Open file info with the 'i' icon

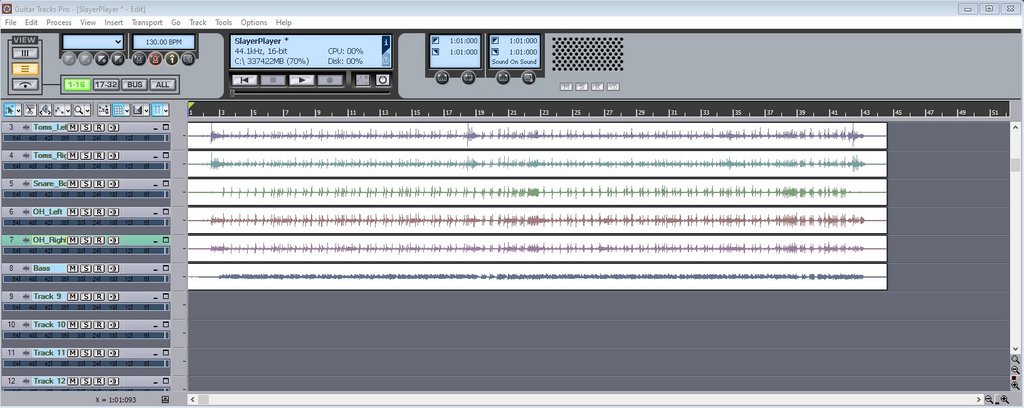click(386, 43)
